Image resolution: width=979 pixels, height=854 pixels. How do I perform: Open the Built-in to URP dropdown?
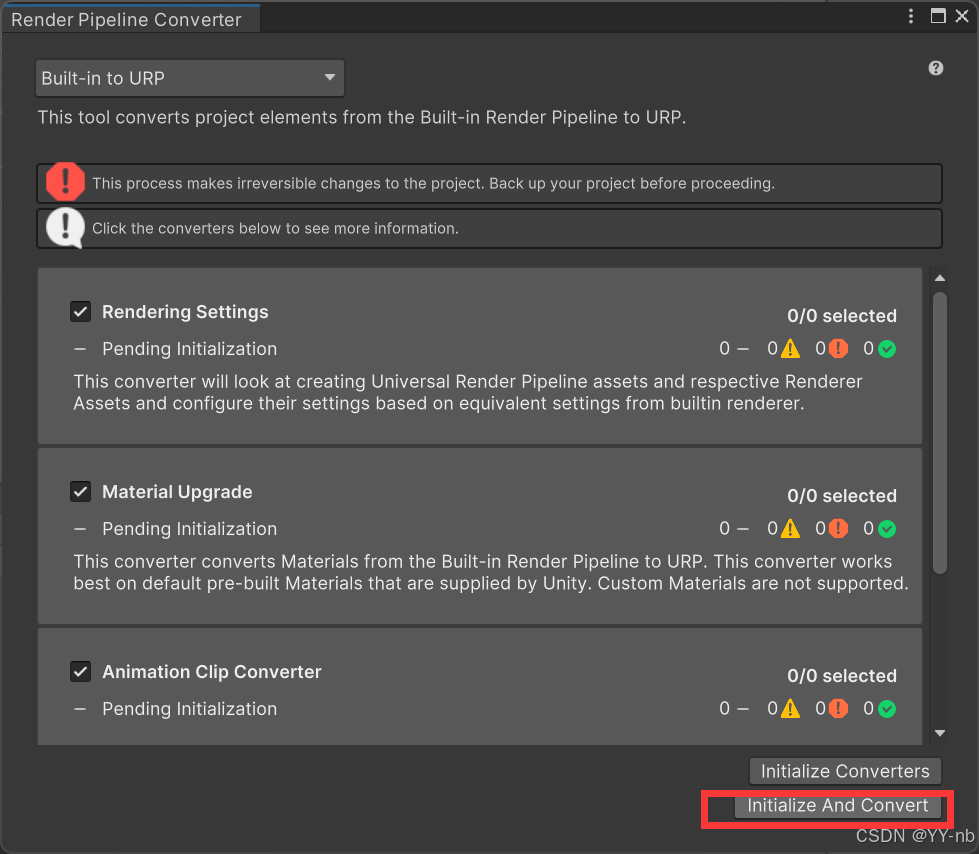click(189, 78)
